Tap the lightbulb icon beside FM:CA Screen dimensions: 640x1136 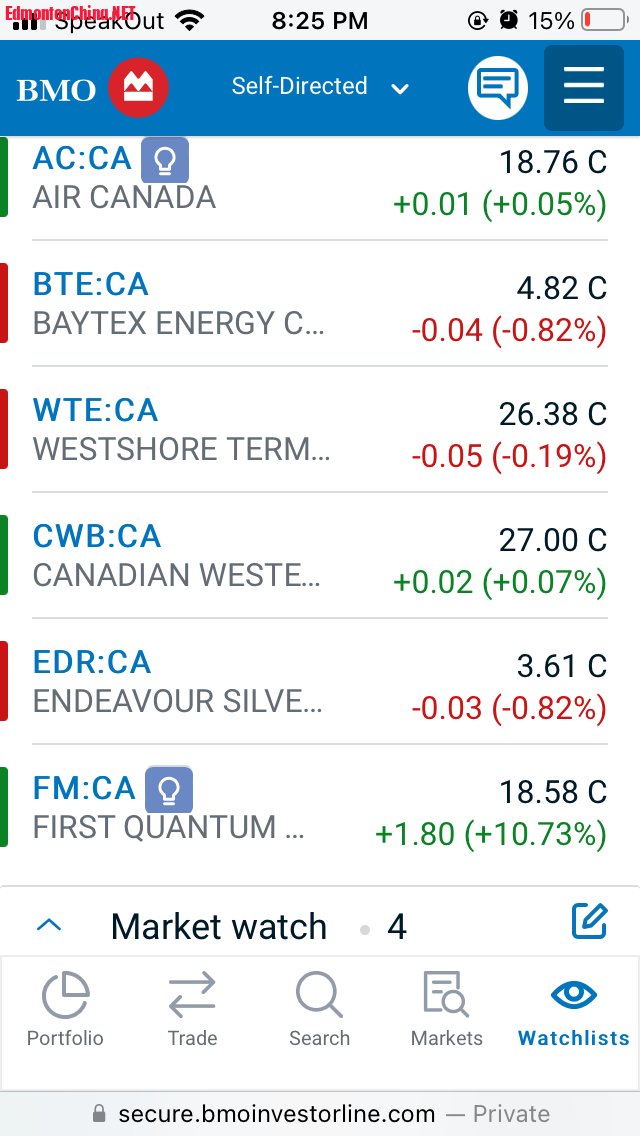click(x=169, y=790)
